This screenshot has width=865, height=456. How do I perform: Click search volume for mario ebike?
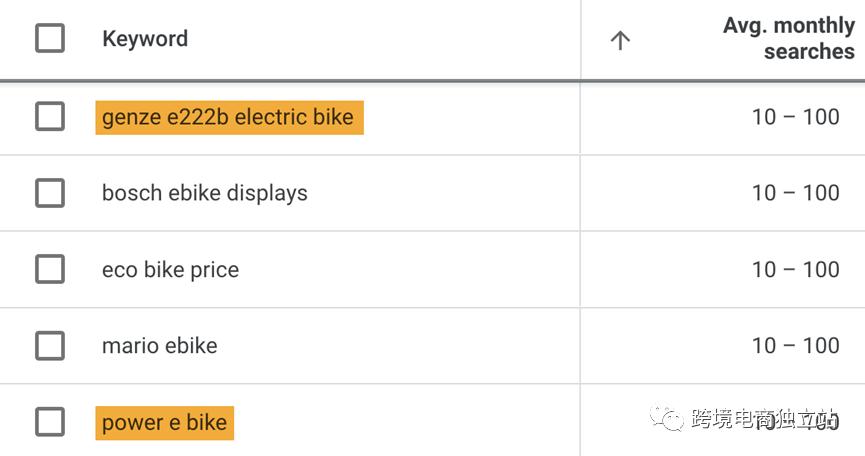(795, 346)
